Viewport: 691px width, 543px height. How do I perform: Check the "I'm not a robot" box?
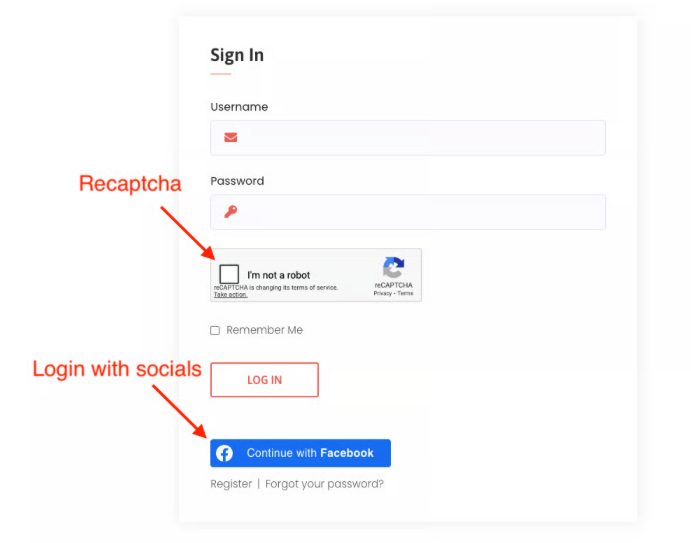point(229,274)
